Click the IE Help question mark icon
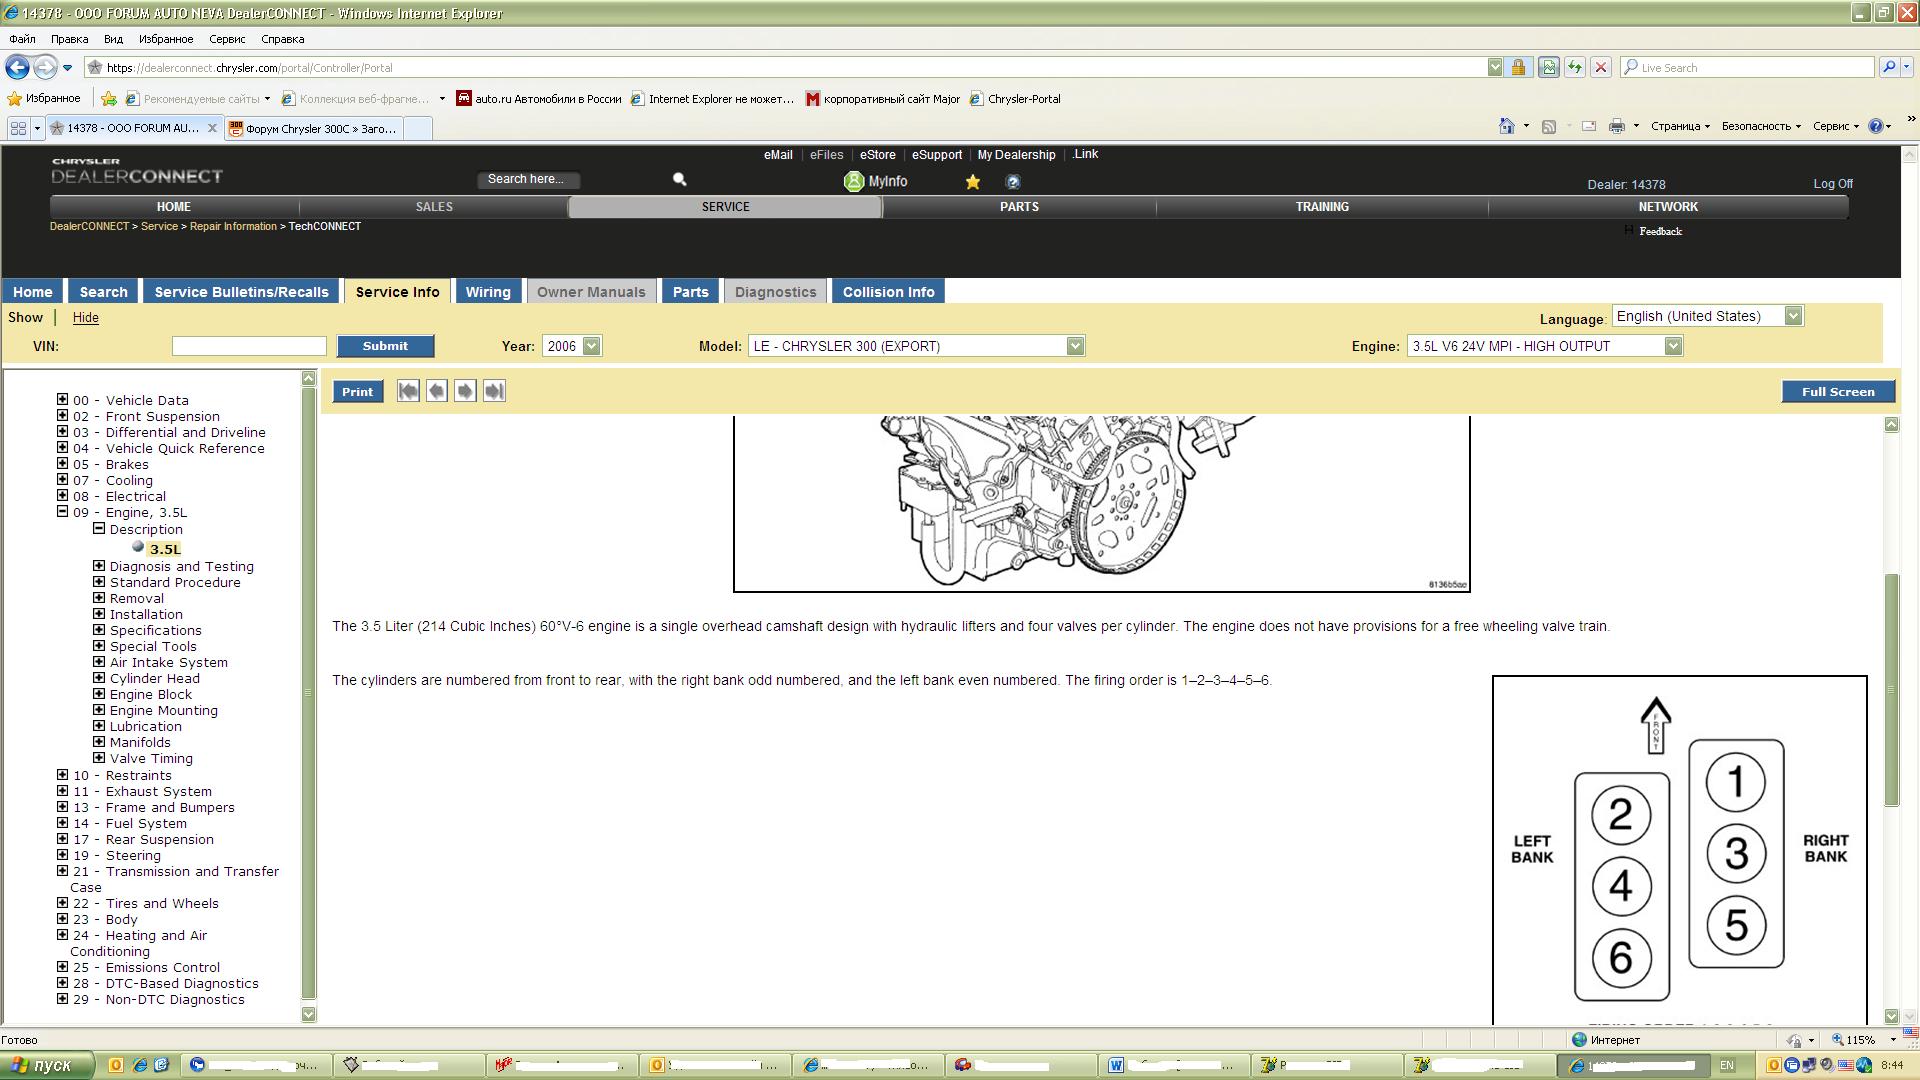 coord(1876,126)
